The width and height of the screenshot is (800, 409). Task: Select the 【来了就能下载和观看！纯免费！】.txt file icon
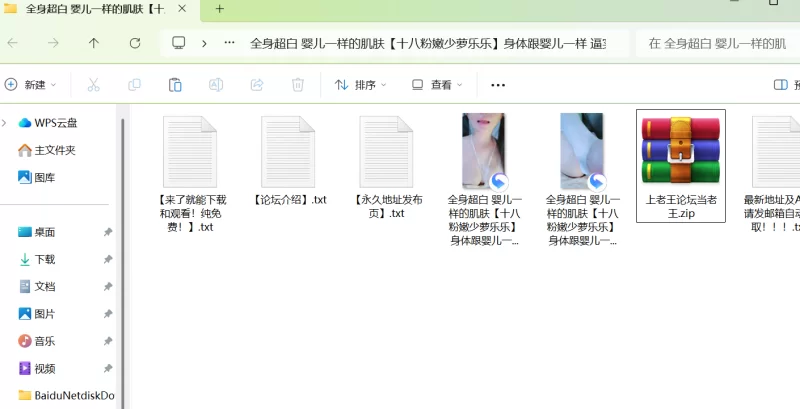[190, 151]
